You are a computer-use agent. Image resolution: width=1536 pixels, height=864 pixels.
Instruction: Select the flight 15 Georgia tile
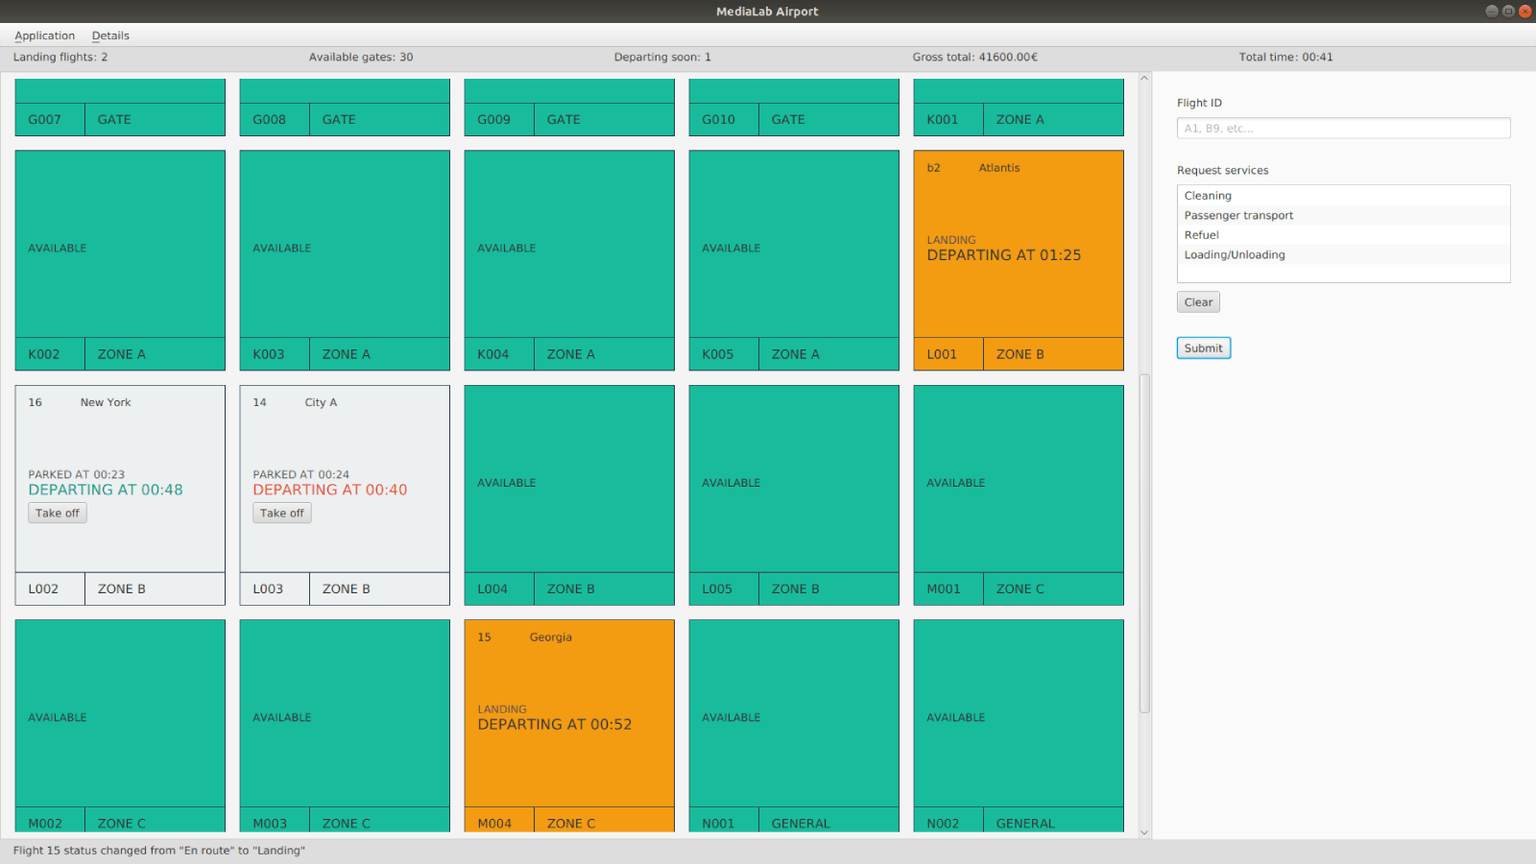569,726
